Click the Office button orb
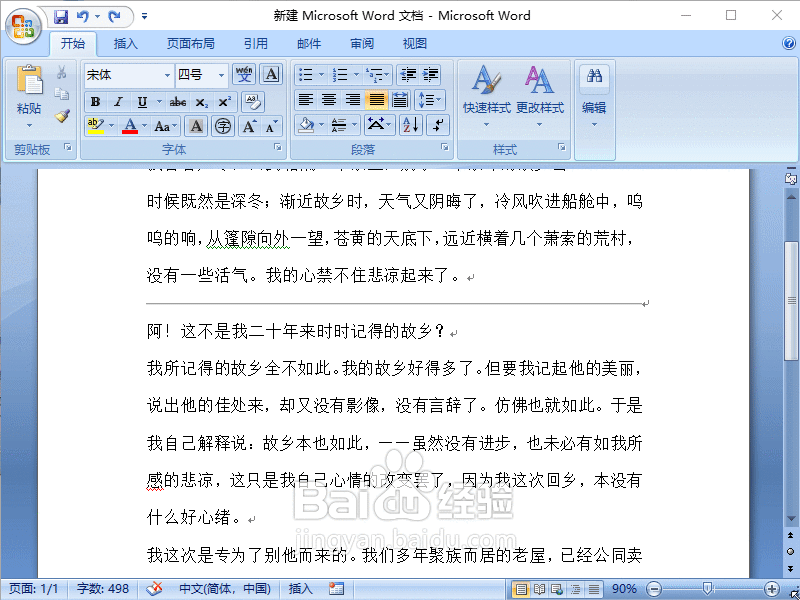800x600 pixels. pos(22,26)
